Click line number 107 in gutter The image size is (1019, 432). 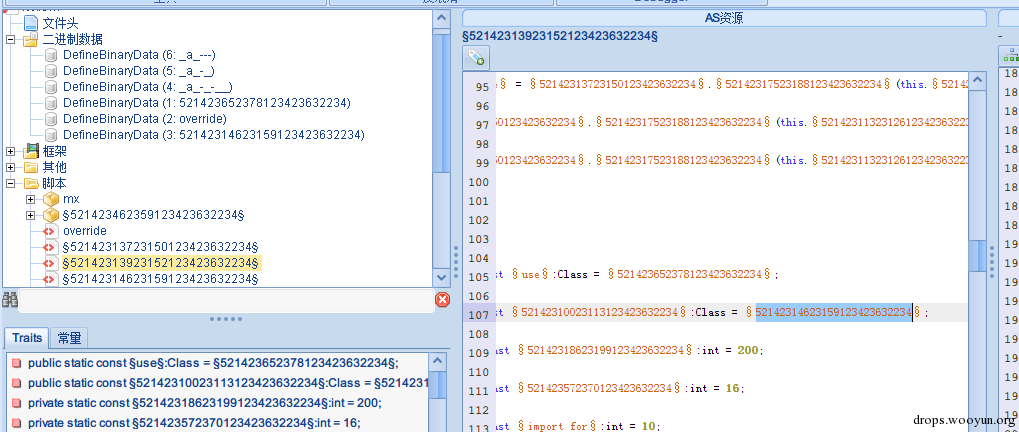pyautogui.click(x=479, y=314)
